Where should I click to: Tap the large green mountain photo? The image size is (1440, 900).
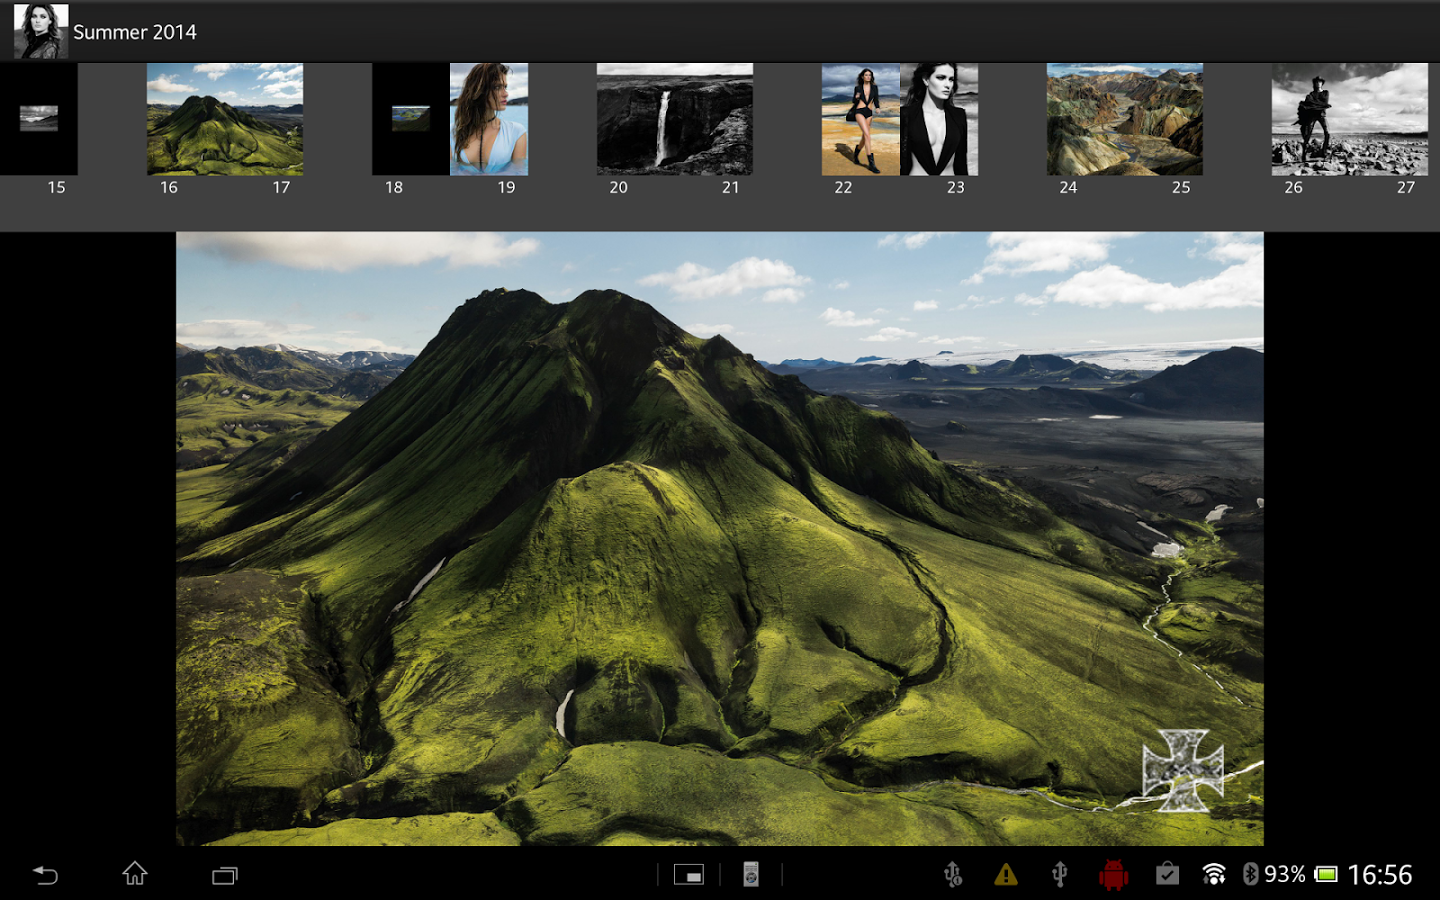(720, 539)
